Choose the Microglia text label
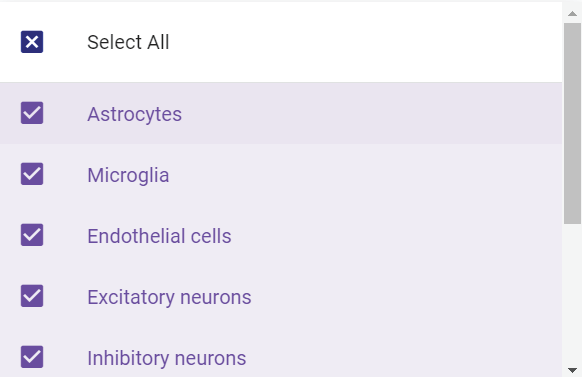This screenshot has width=582, height=377. point(128,175)
